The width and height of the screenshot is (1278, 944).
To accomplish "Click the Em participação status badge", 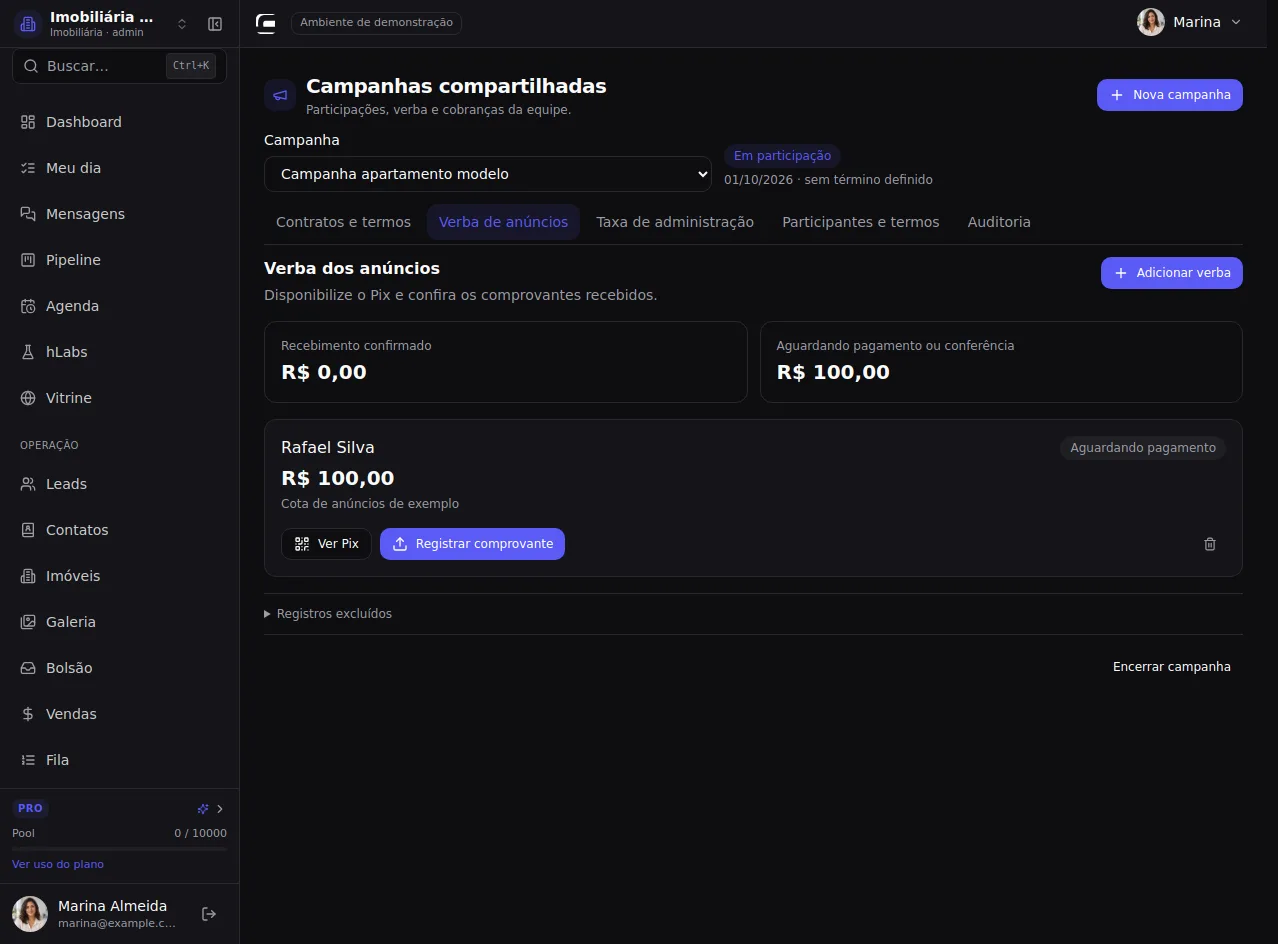I will tap(782, 156).
